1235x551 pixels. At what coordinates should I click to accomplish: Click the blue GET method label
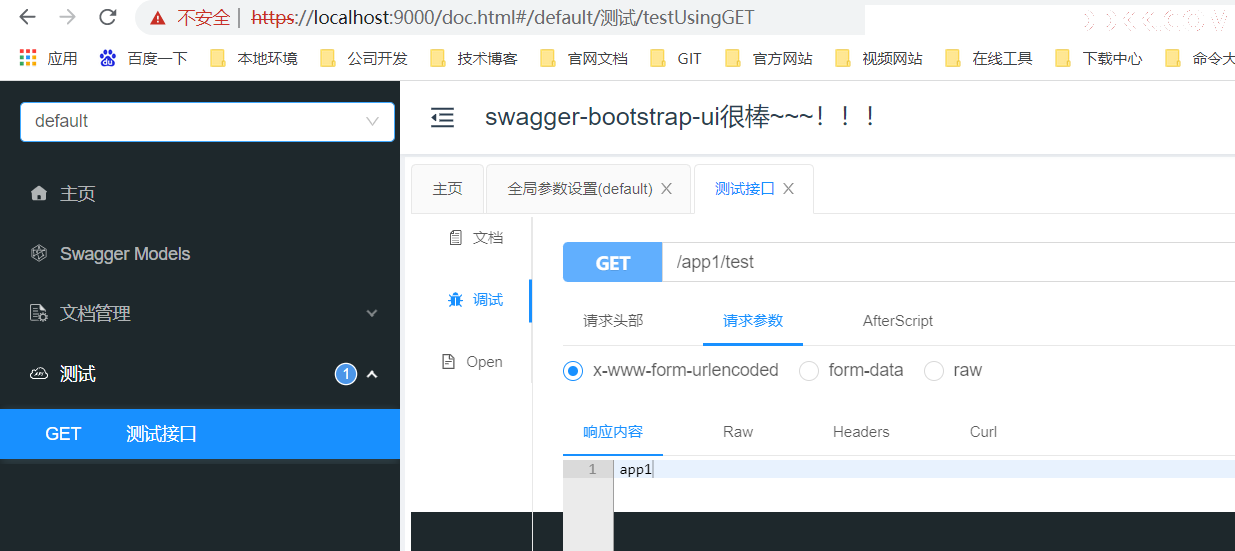612,262
